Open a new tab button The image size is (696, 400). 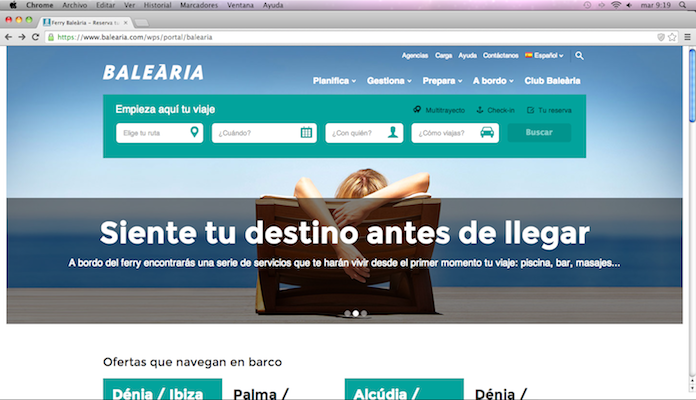click(142, 23)
